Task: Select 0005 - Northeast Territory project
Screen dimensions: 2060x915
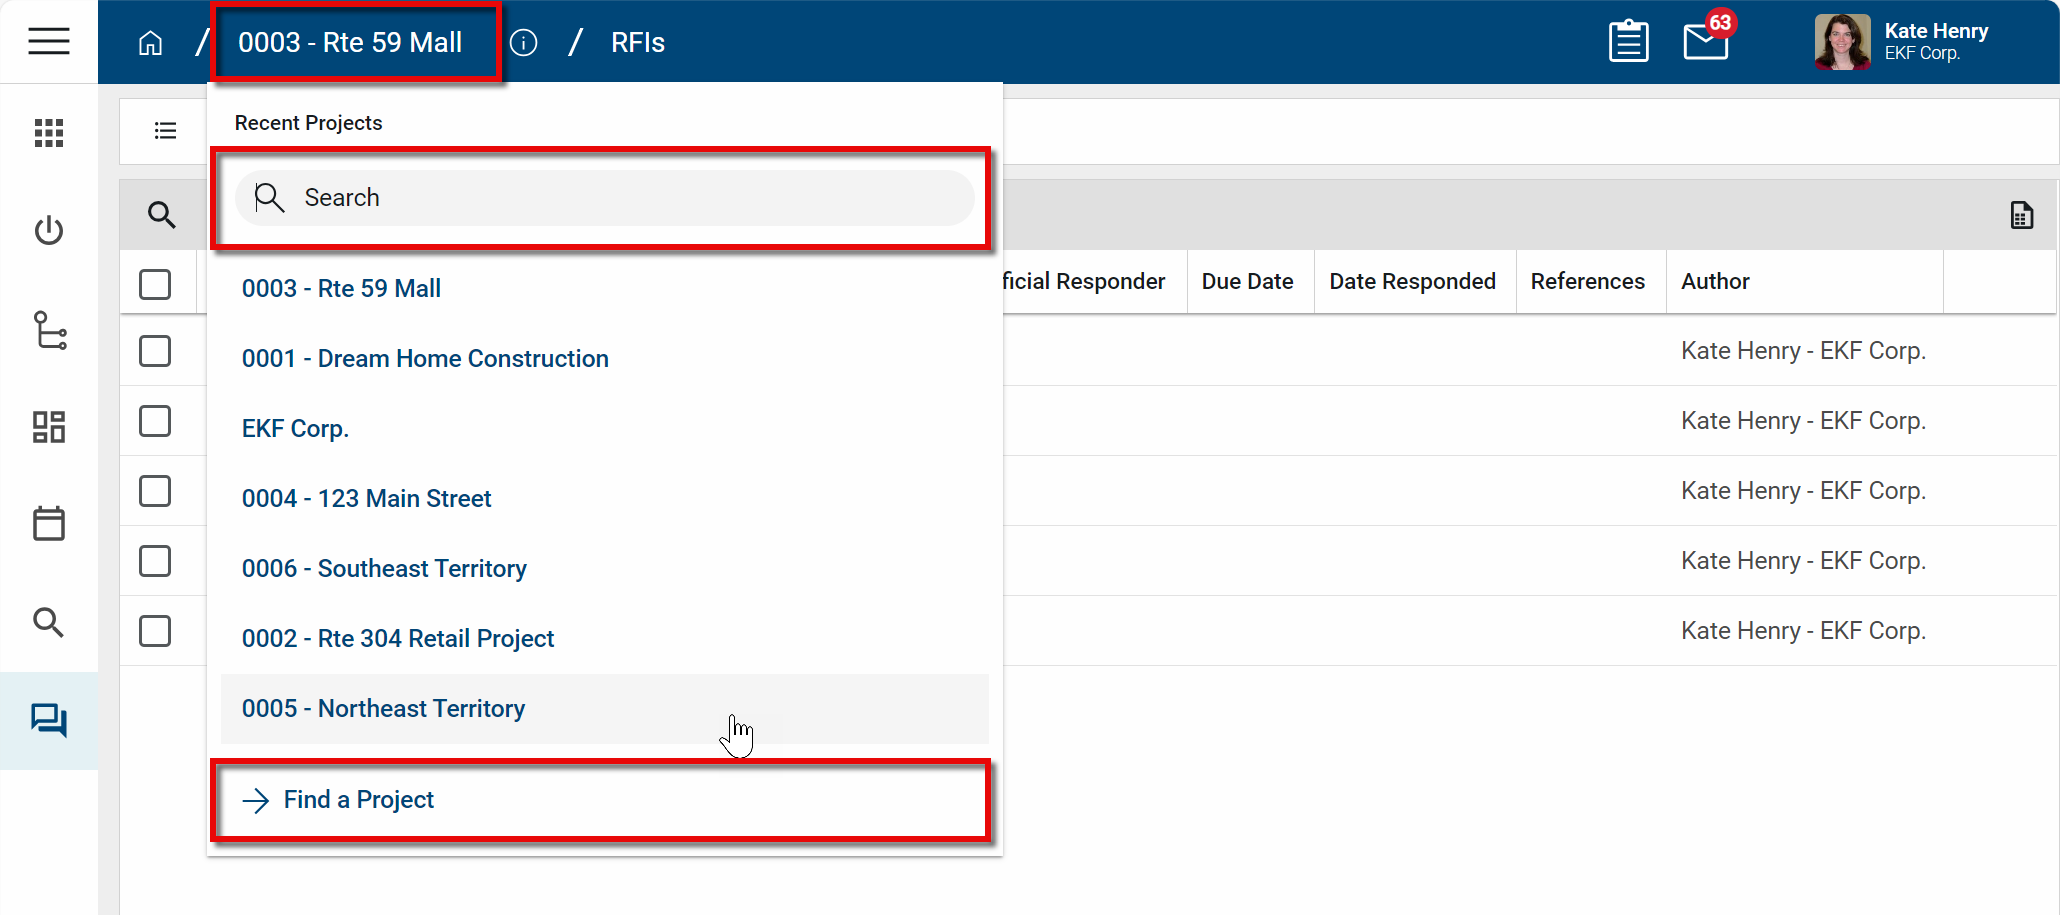Action: (x=383, y=709)
